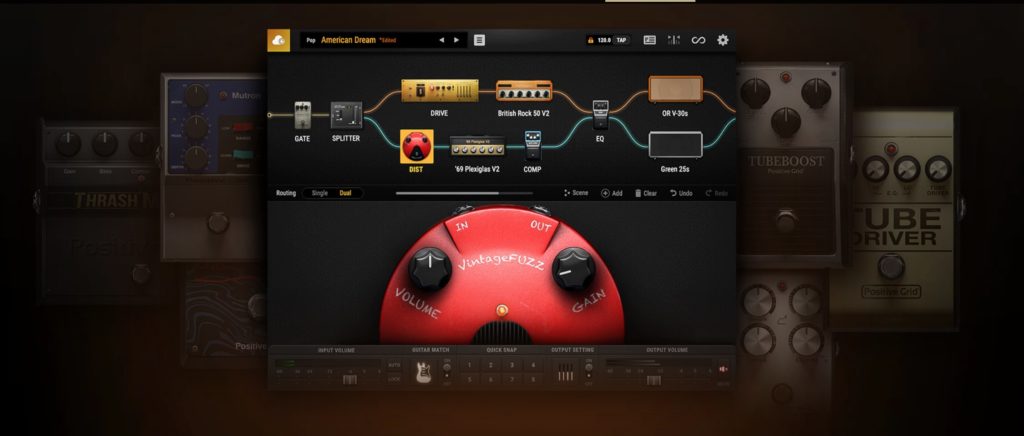Select Quick Snap slot 4
1024x436 pixels.
(533, 365)
